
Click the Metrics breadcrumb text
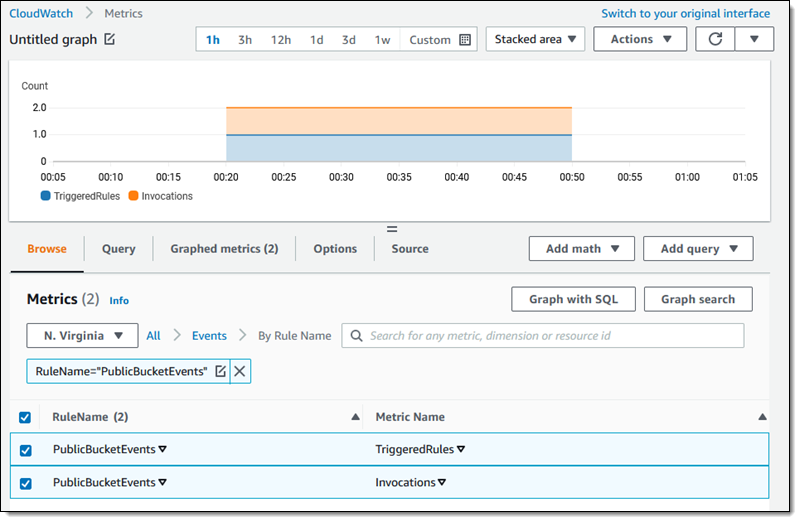(123, 14)
